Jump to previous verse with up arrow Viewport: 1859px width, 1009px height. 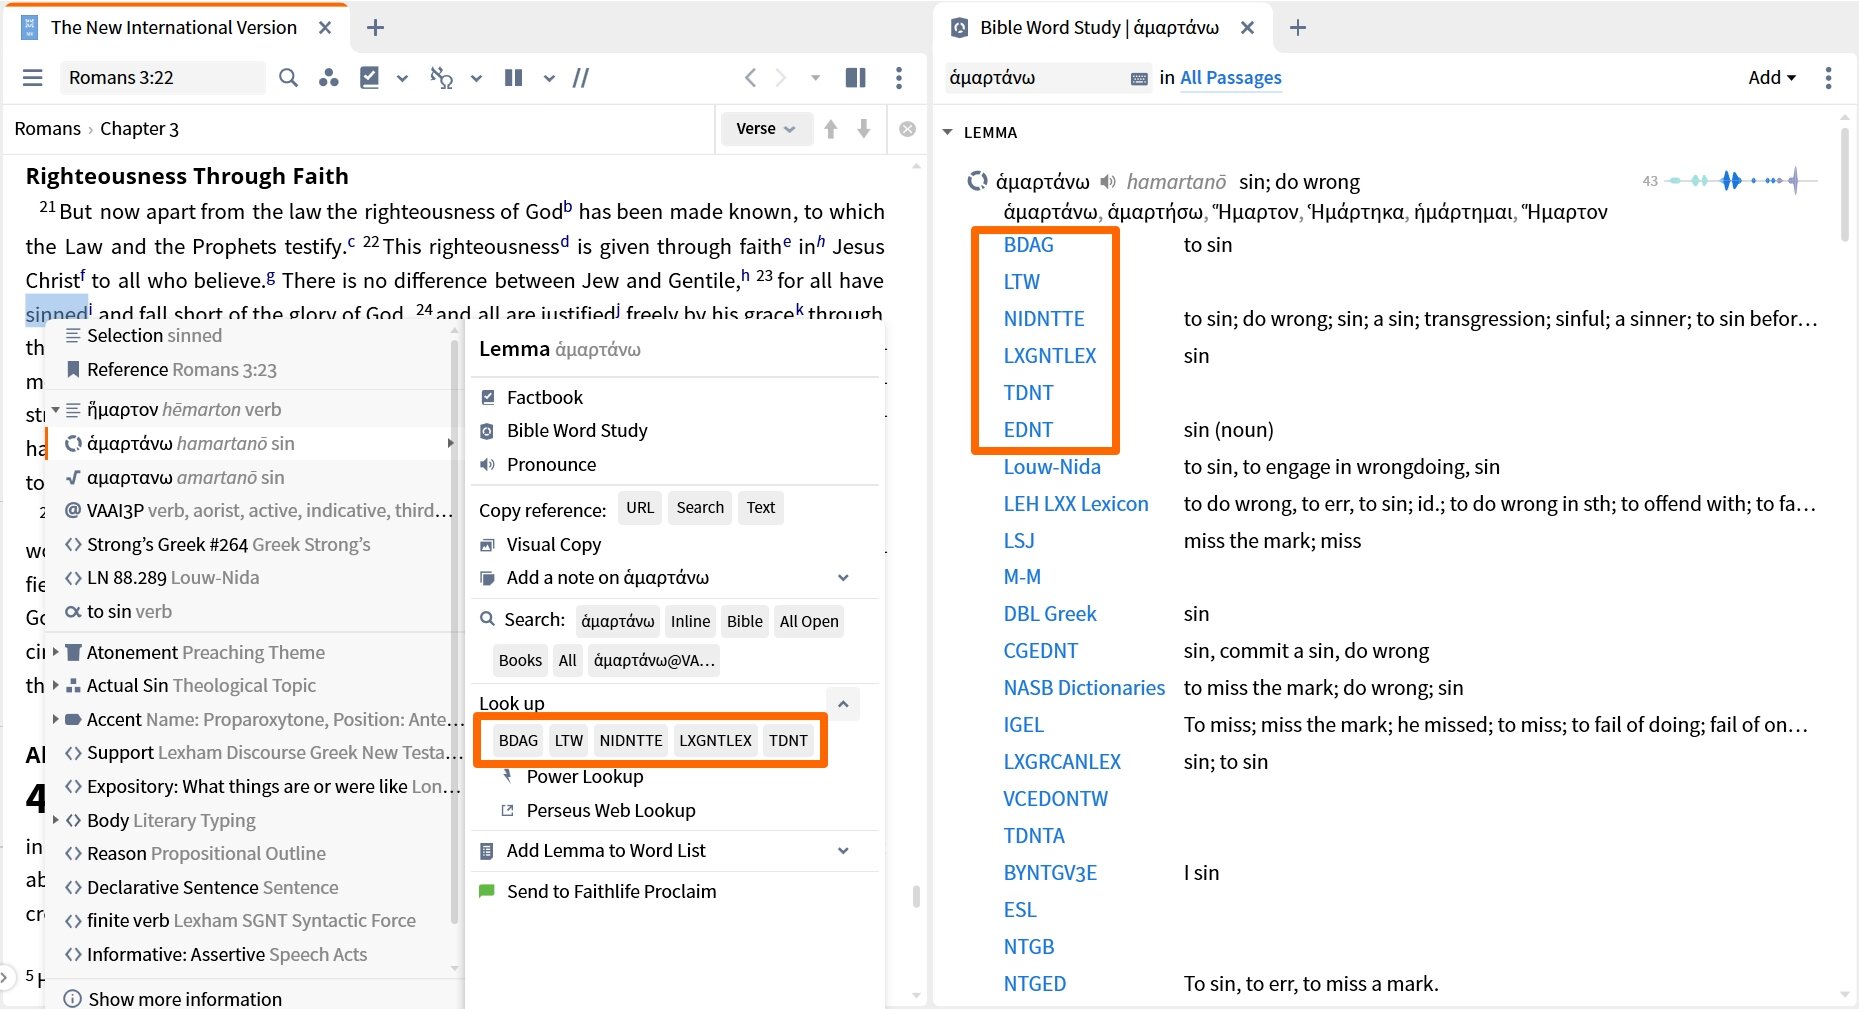830,129
